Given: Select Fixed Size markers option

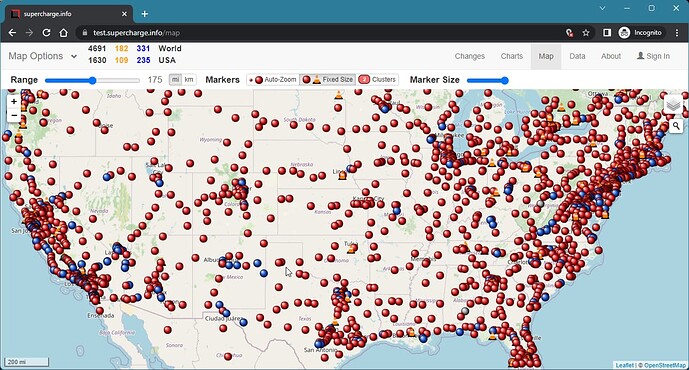Looking at the screenshot, I should click(328, 80).
